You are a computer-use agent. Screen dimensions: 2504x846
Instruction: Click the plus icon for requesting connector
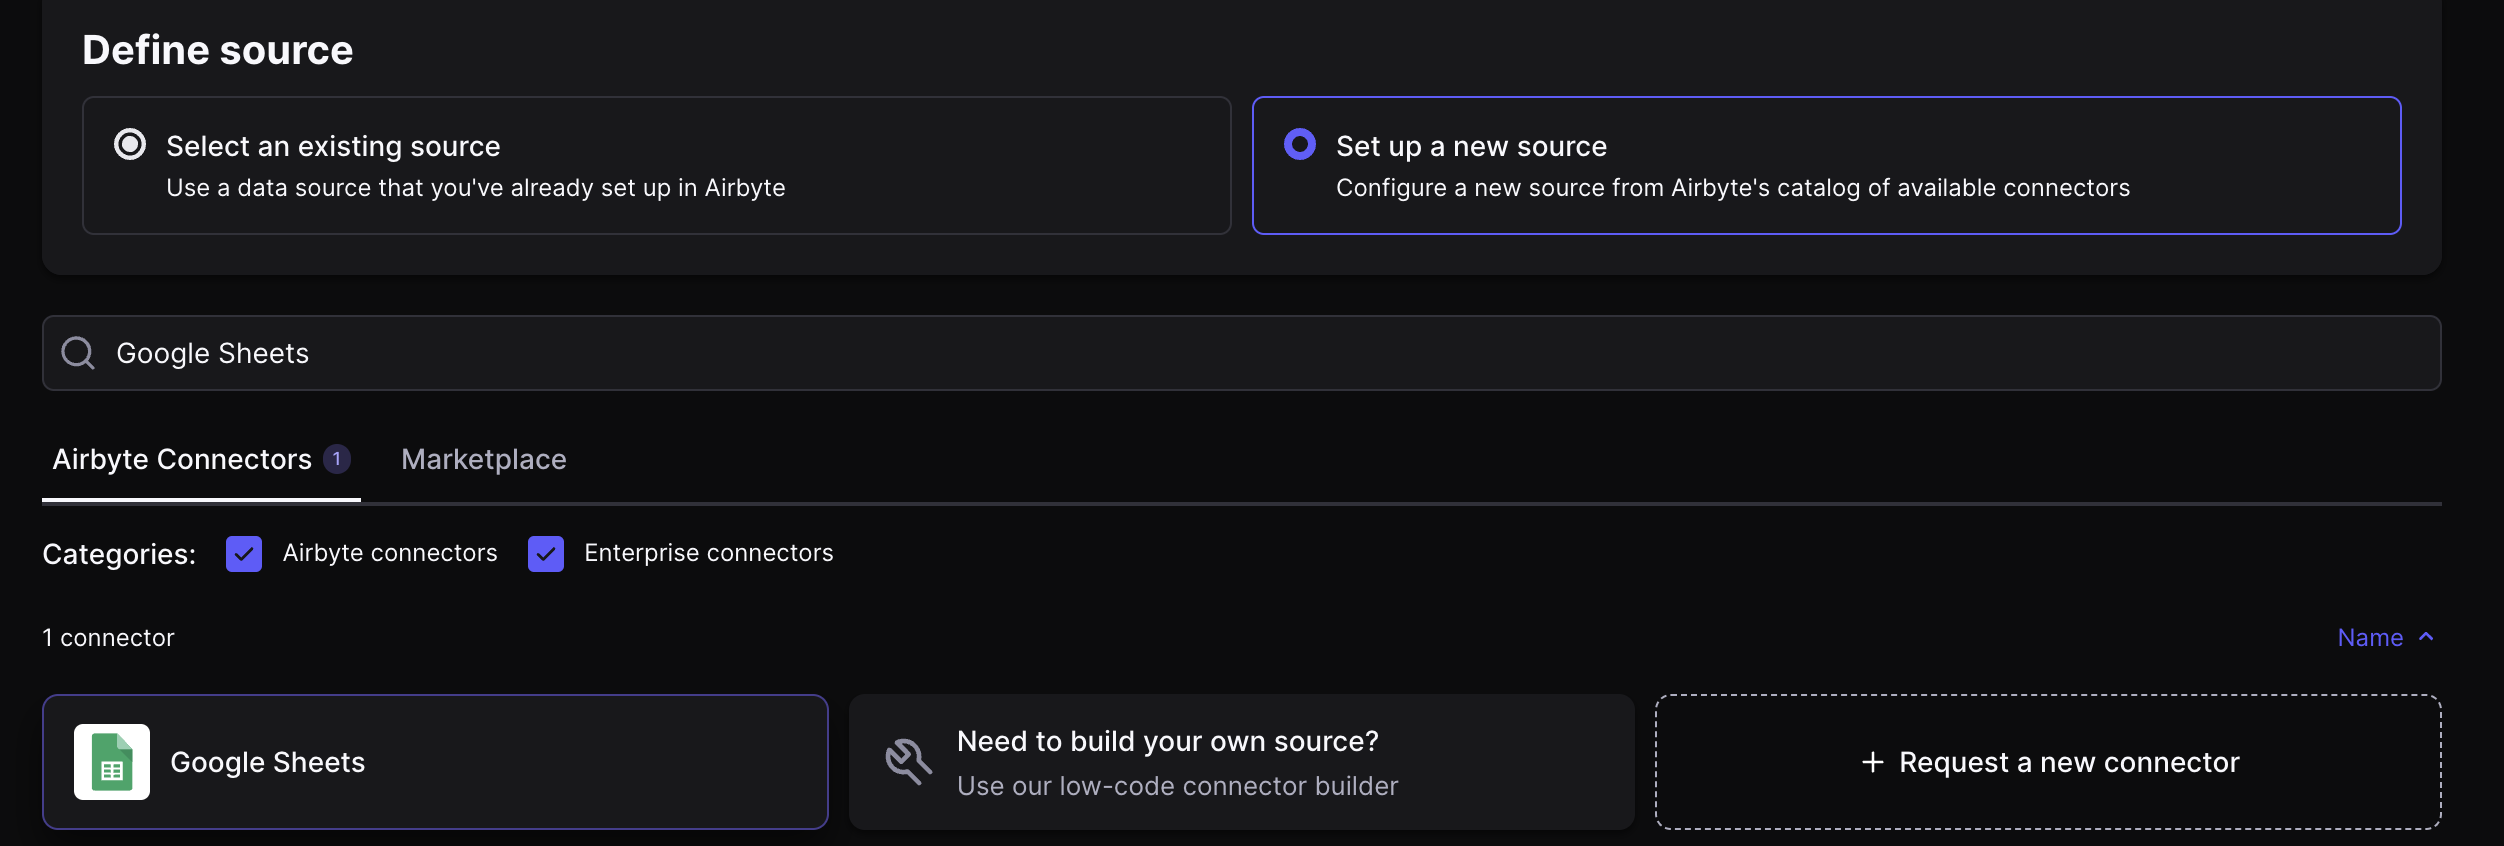1872,762
